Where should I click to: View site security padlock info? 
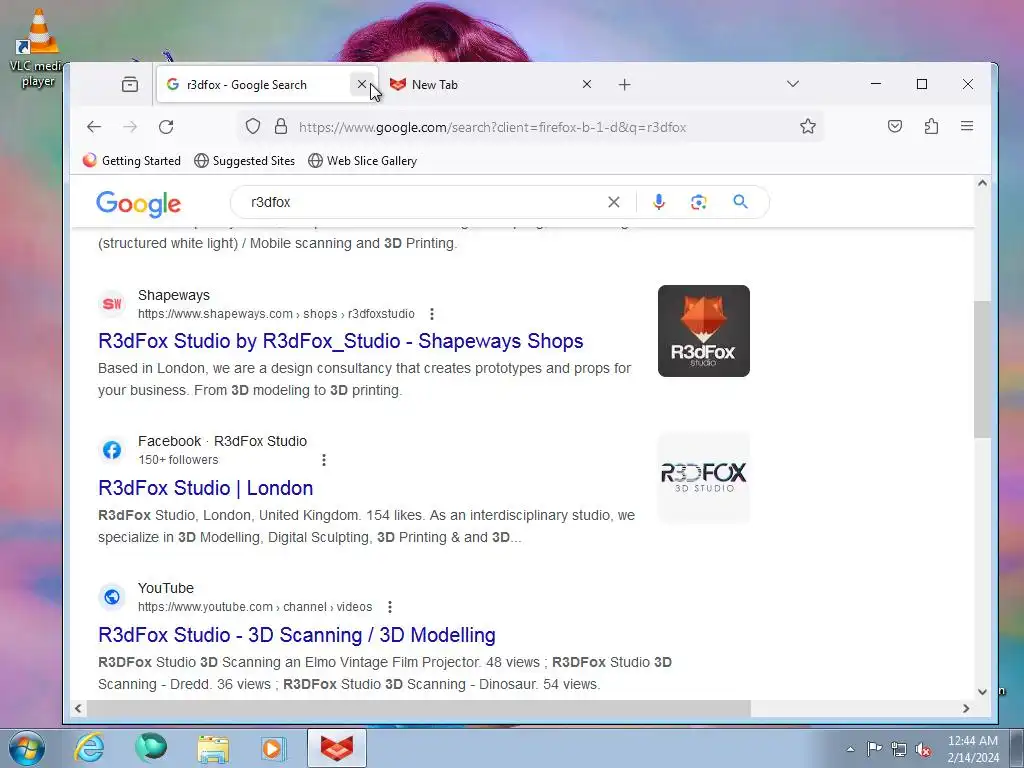pos(281,127)
